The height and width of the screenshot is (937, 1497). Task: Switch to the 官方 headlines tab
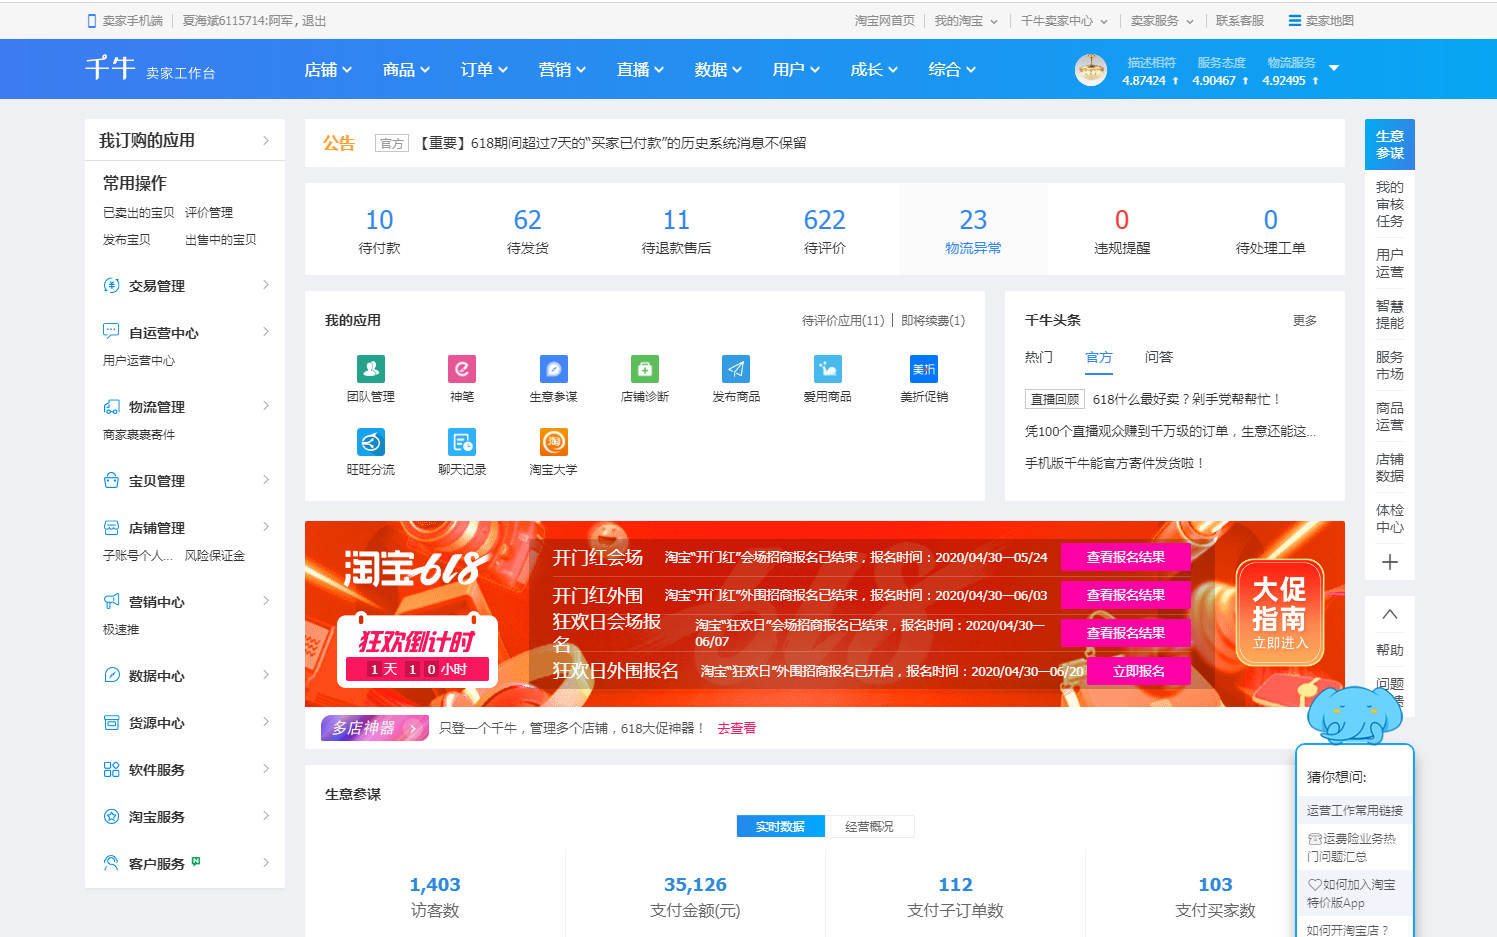(1098, 357)
